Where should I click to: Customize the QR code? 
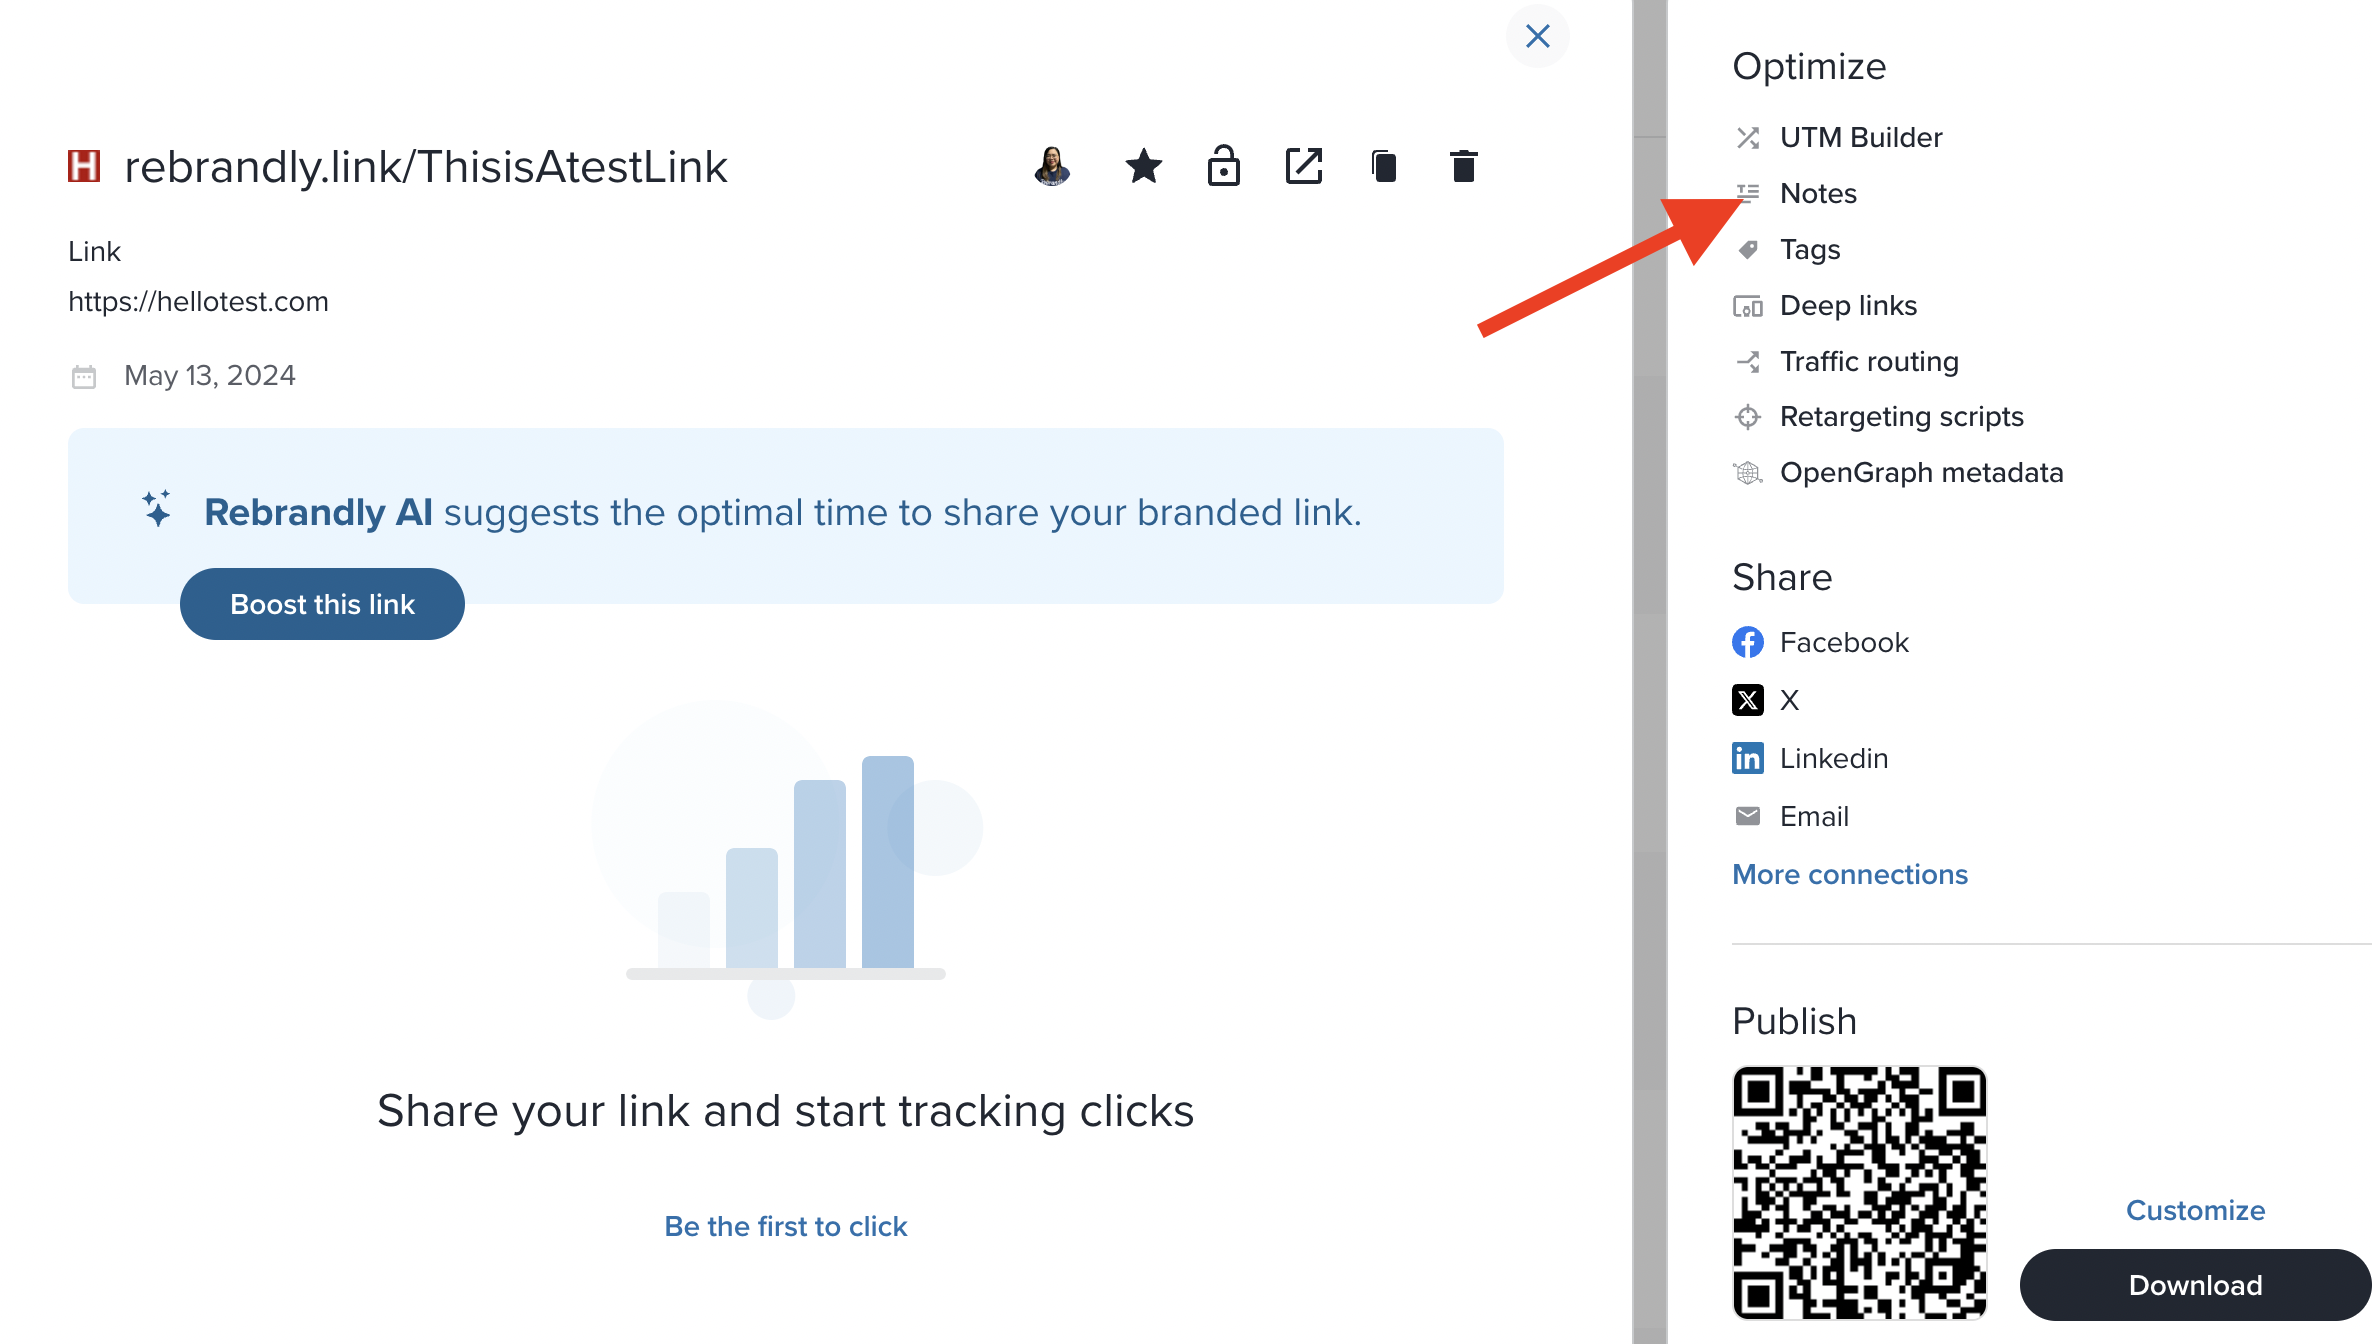2195,1210
